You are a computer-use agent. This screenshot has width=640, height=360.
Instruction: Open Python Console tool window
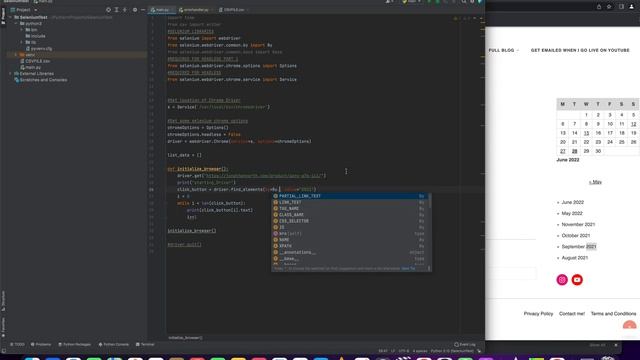(x=114, y=344)
